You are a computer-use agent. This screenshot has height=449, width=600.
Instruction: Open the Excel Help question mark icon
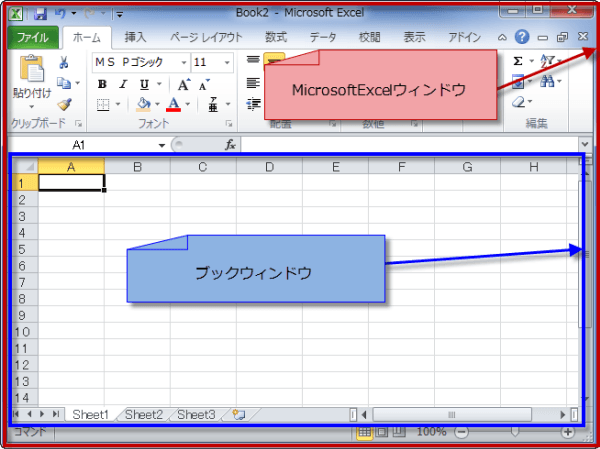(x=521, y=37)
